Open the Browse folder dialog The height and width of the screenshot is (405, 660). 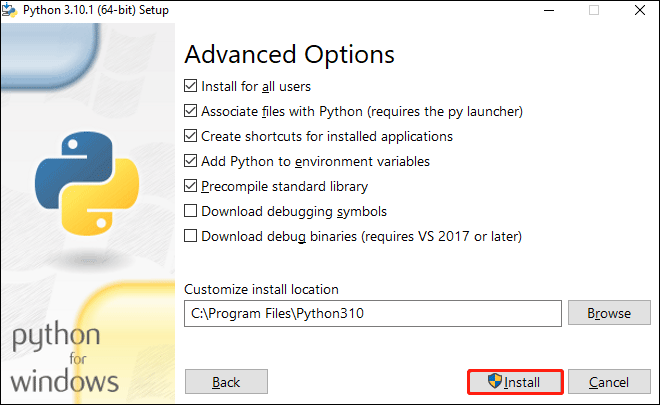(609, 313)
